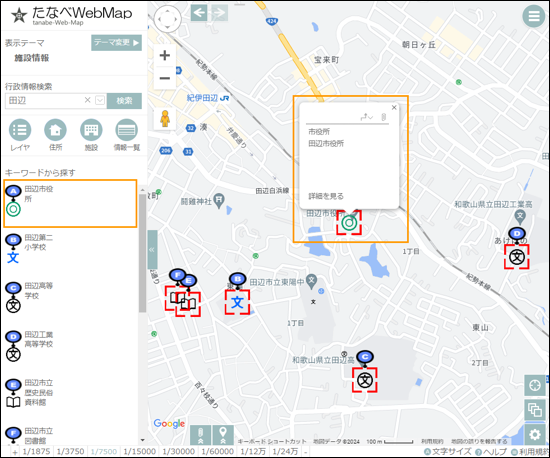
Task: Open the 住所 address search icon
Action: coord(55,130)
